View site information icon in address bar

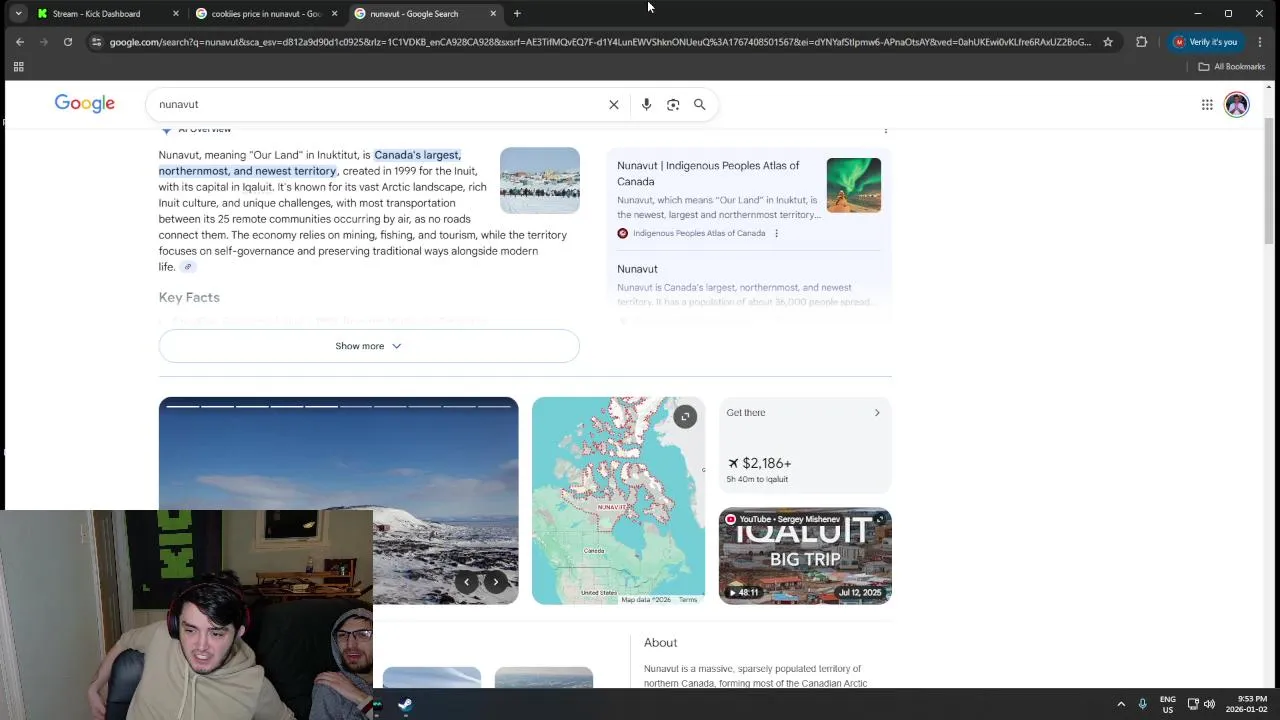pyautogui.click(x=96, y=42)
